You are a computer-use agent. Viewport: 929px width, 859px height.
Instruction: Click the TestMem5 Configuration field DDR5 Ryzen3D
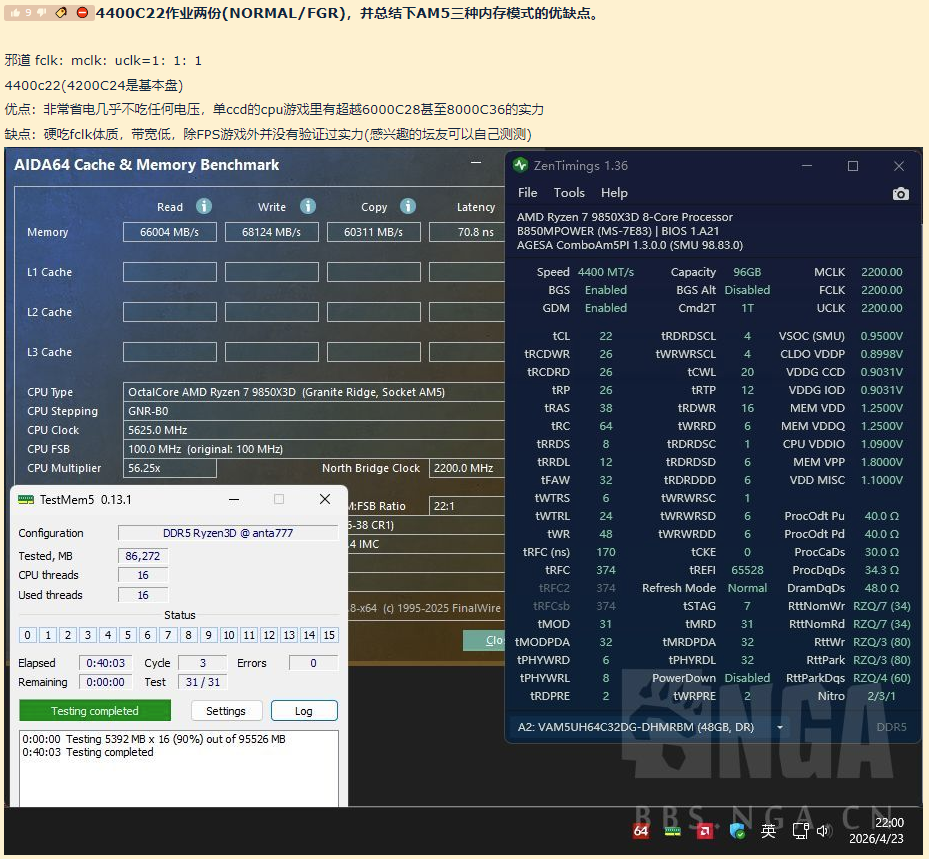(x=228, y=533)
